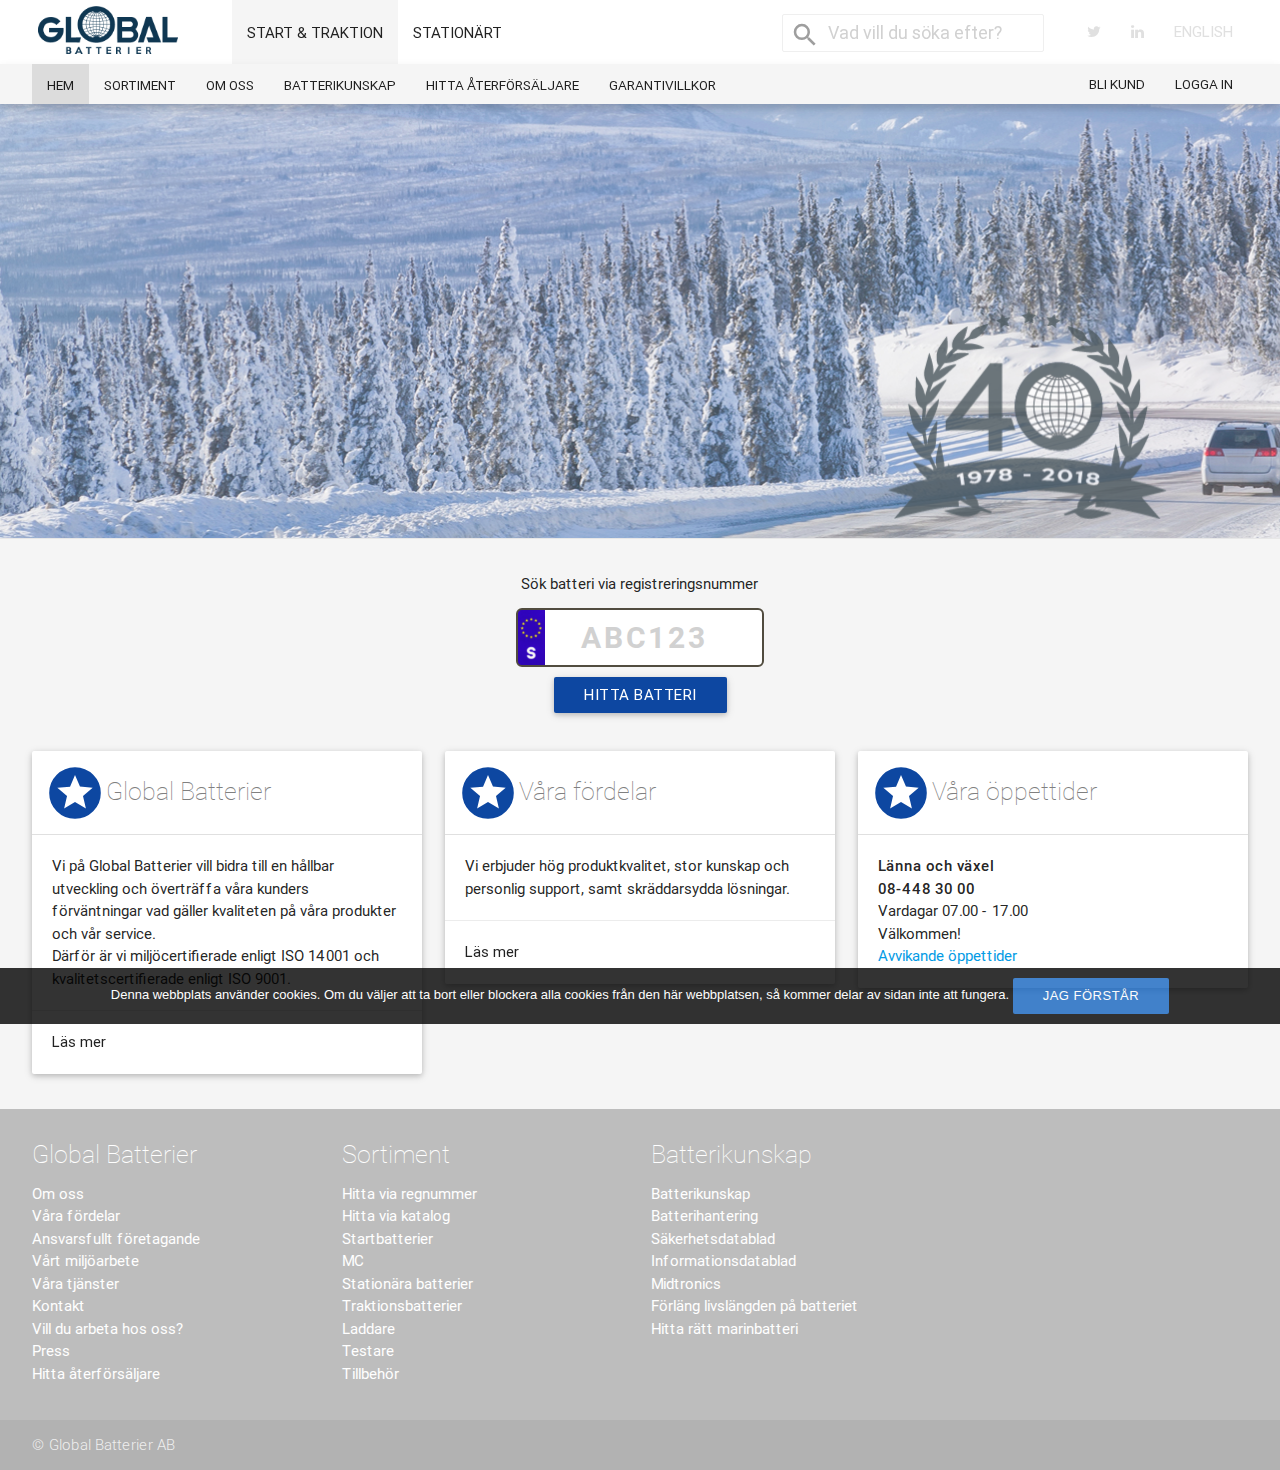Viewport: 1280px width, 1470px height.
Task: Switch to the Stationärt tab
Action: point(457,32)
